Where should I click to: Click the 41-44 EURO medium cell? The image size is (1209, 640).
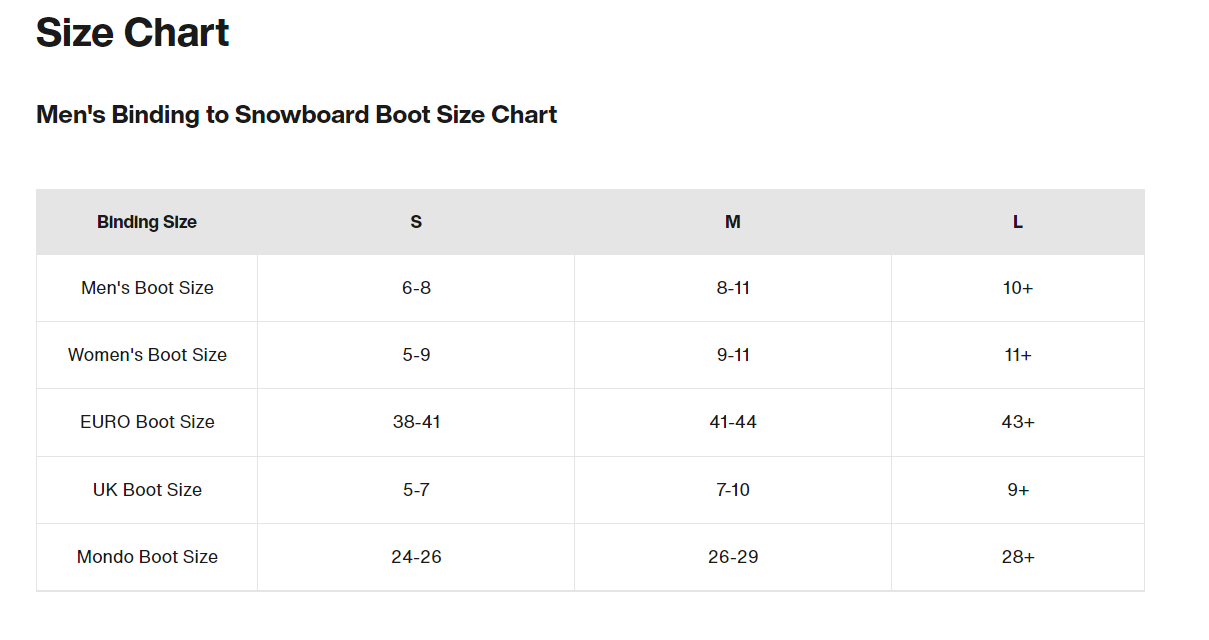point(733,422)
